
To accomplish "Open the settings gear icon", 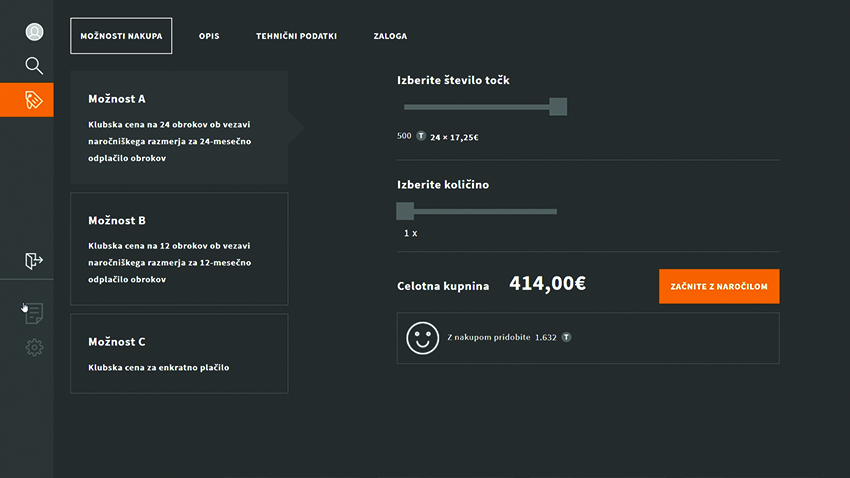I will point(34,347).
